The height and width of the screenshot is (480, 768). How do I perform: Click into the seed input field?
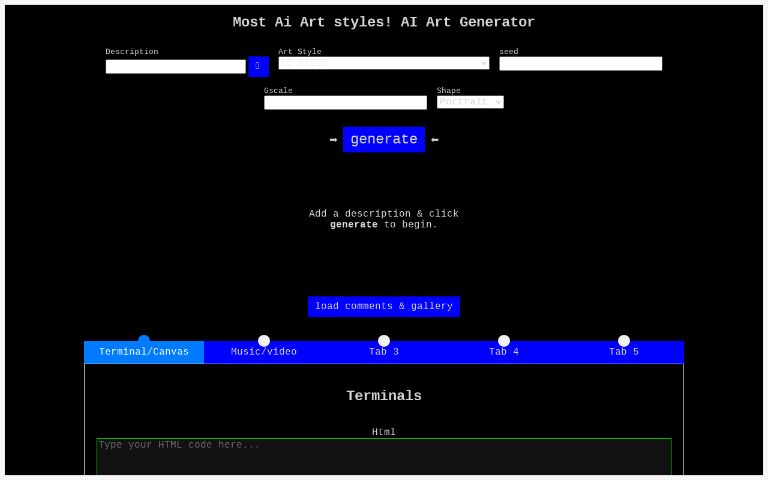point(580,64)
